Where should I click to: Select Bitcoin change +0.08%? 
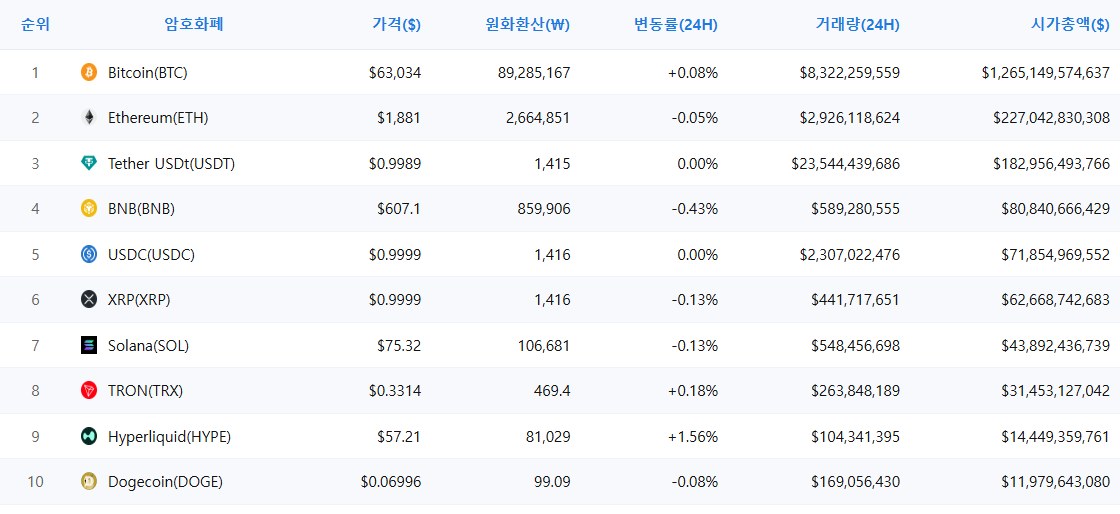[x=693, y=73]
